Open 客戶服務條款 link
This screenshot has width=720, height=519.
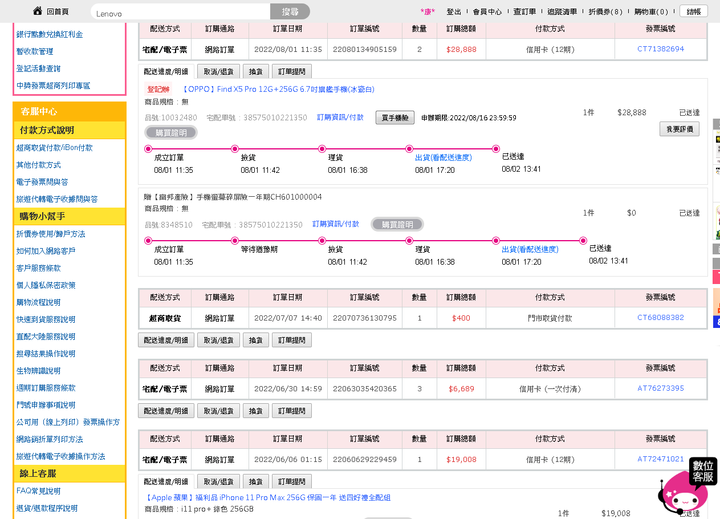[x=39, y=268]
